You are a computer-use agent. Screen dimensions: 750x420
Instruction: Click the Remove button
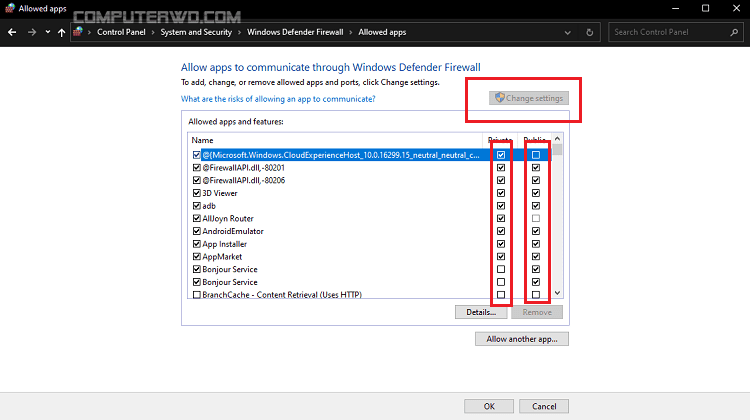click(x=537, y=312)
